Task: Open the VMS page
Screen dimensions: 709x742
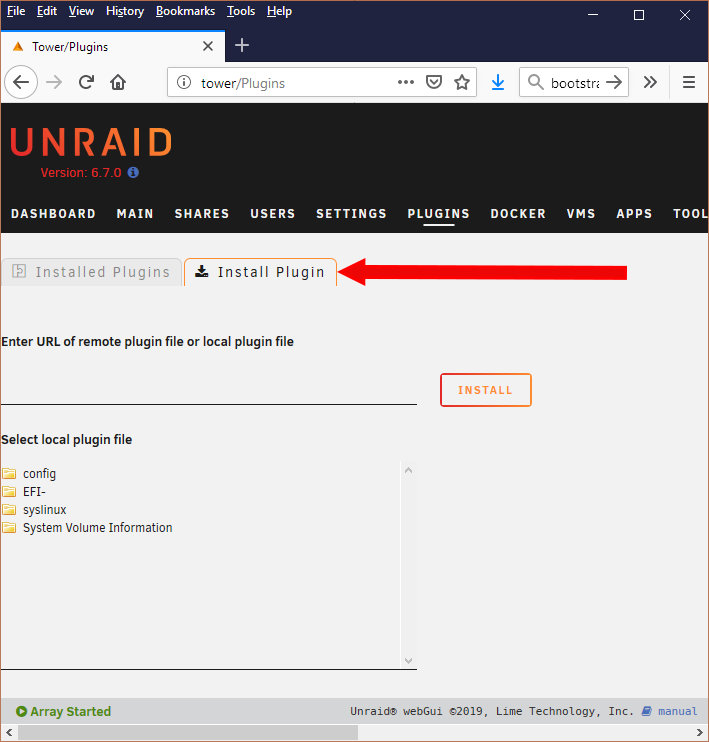Action: pos(581,214)
